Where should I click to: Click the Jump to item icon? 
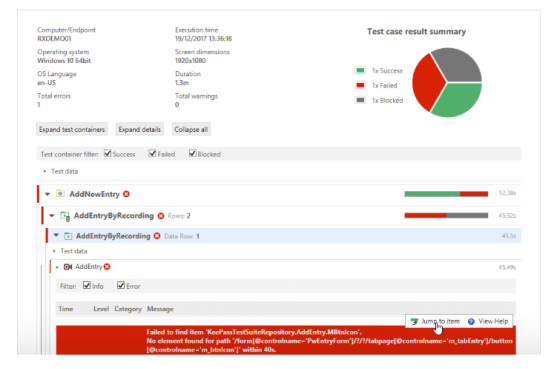pyautogui.click(x=414, y=321)
